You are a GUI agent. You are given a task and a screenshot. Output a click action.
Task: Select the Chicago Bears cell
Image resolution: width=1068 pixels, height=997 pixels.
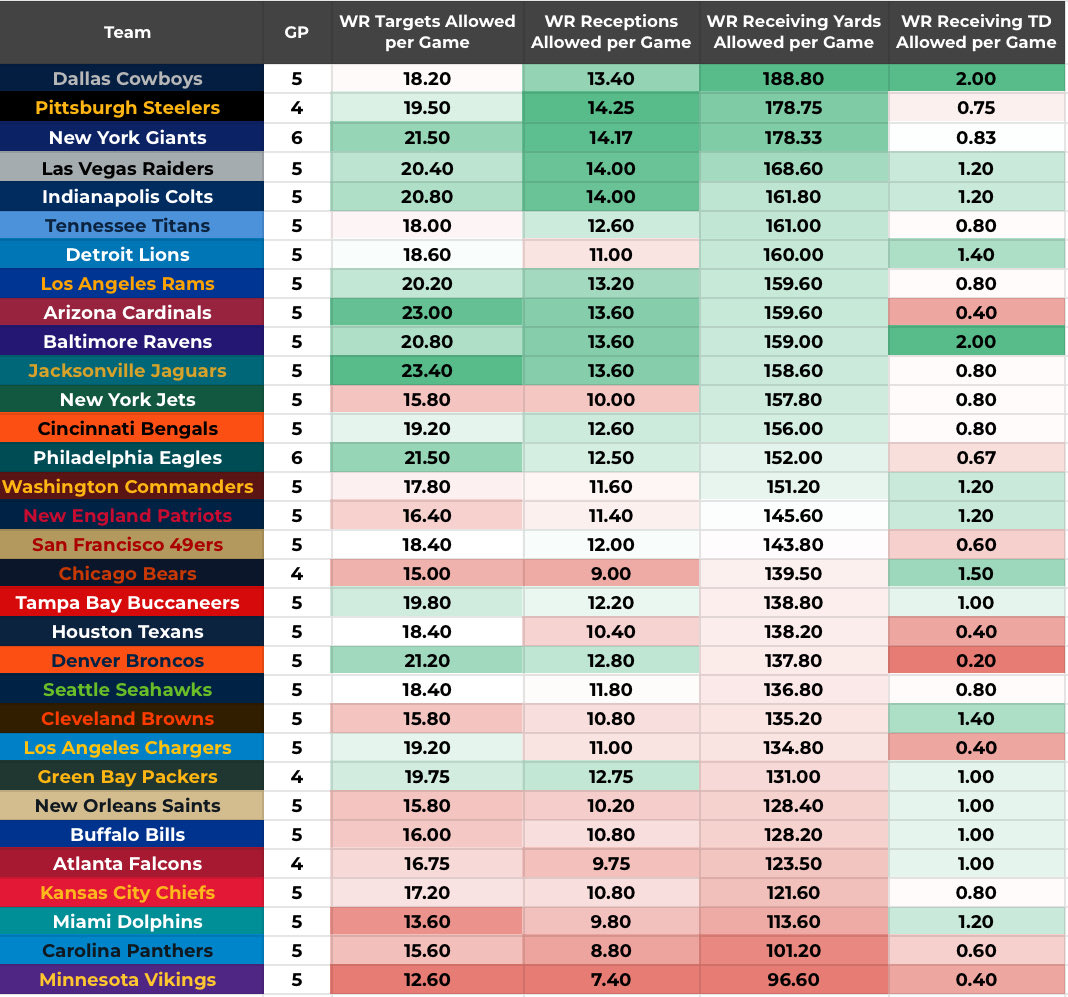pyautogui.click(x=131, y=573)
